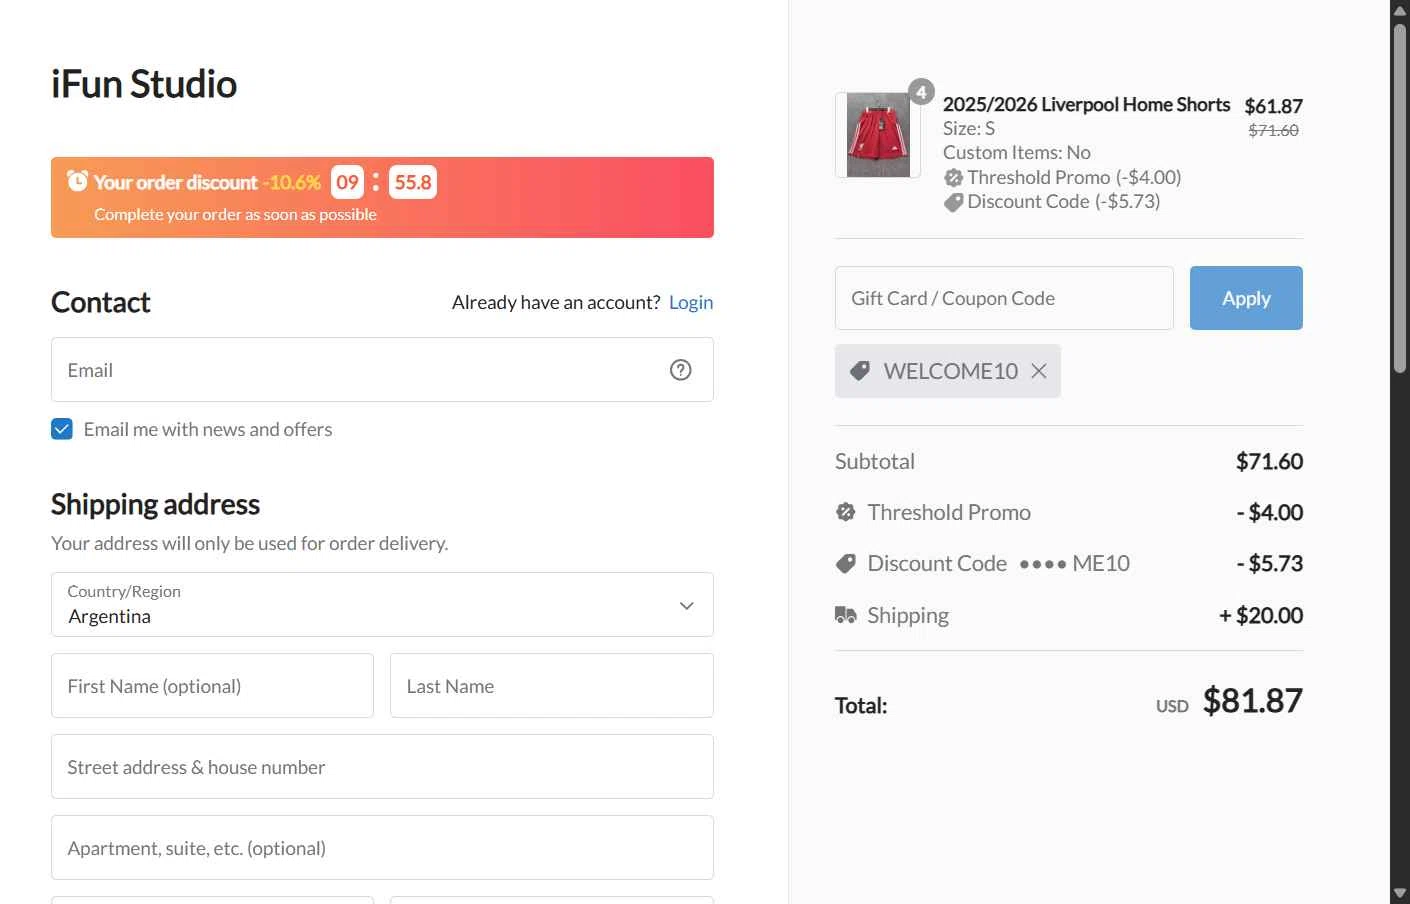Click discount tag icon under product details
The width and height of the screenshot is (1410, 904).
(953, 203)
